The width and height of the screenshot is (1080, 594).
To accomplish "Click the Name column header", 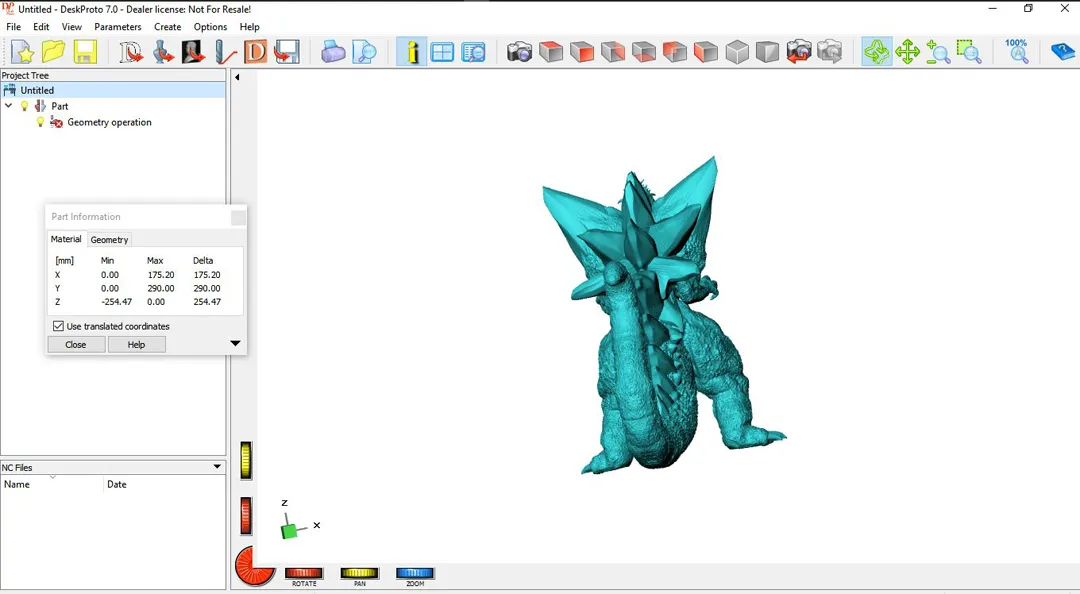I will pyautogui.click(x=52, y=484).
